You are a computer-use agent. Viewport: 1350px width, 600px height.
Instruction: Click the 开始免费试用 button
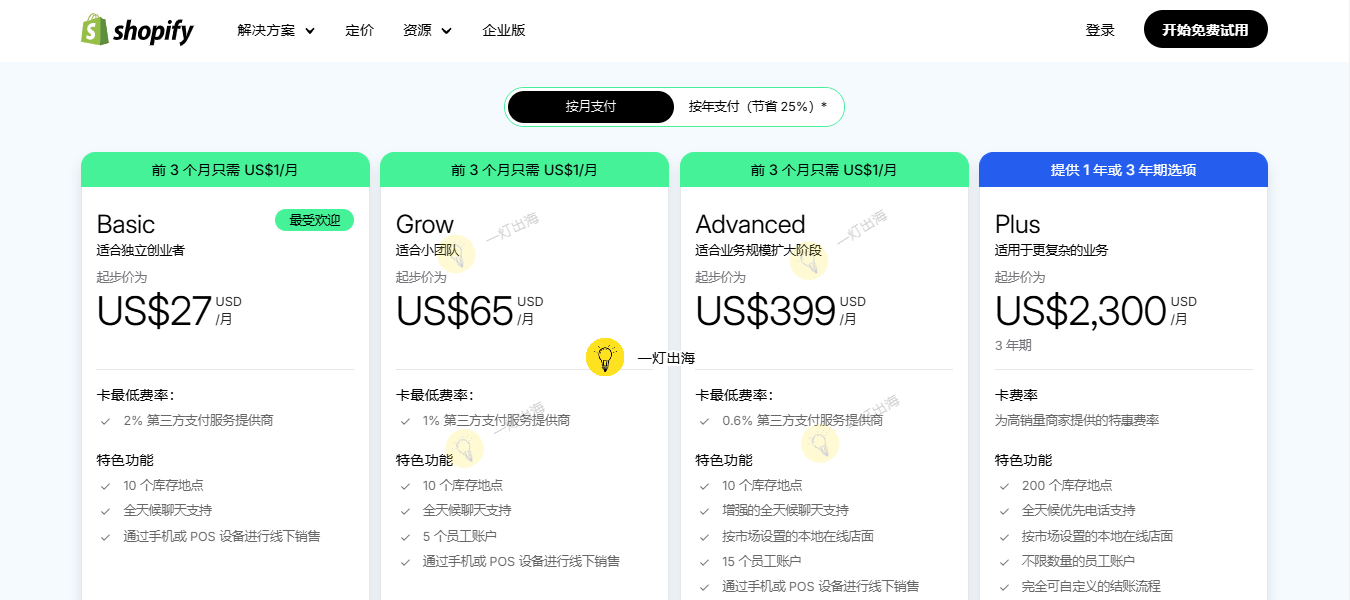pyautogui.click(x=1205, y=29)
